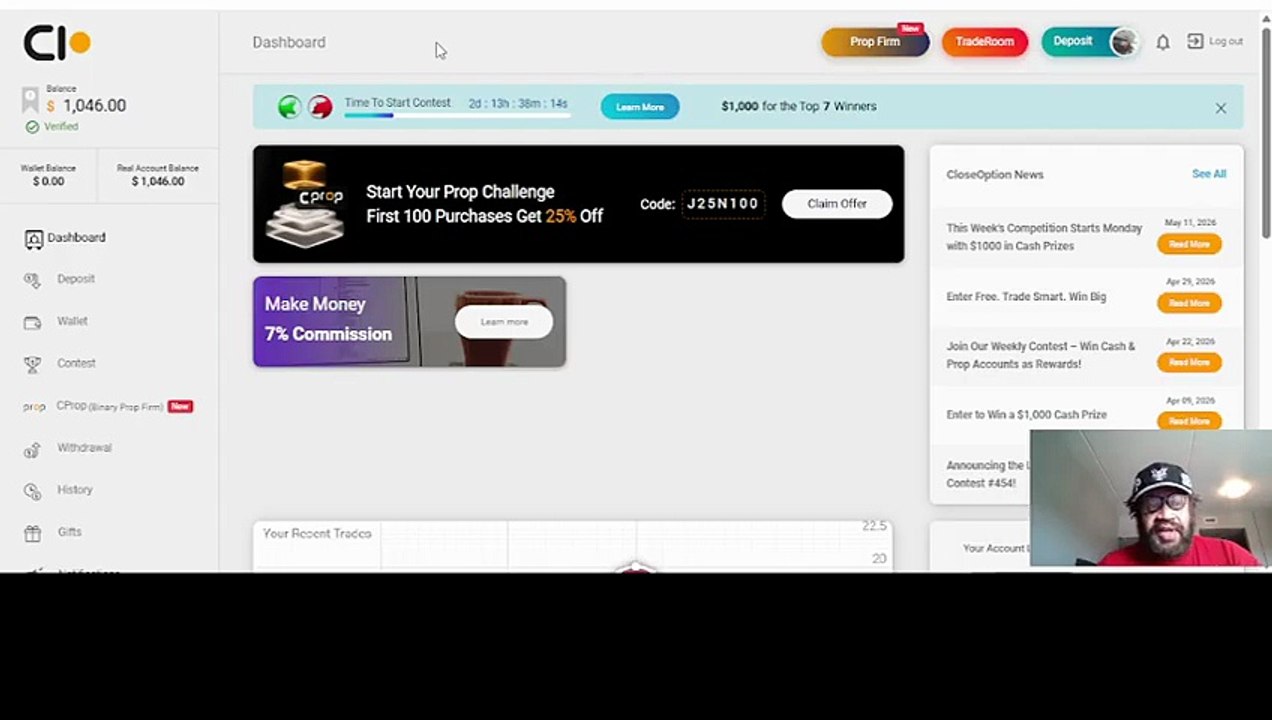Click the History sidebar icon
The width and height of the screenshot is (1272, 720).
33,492
